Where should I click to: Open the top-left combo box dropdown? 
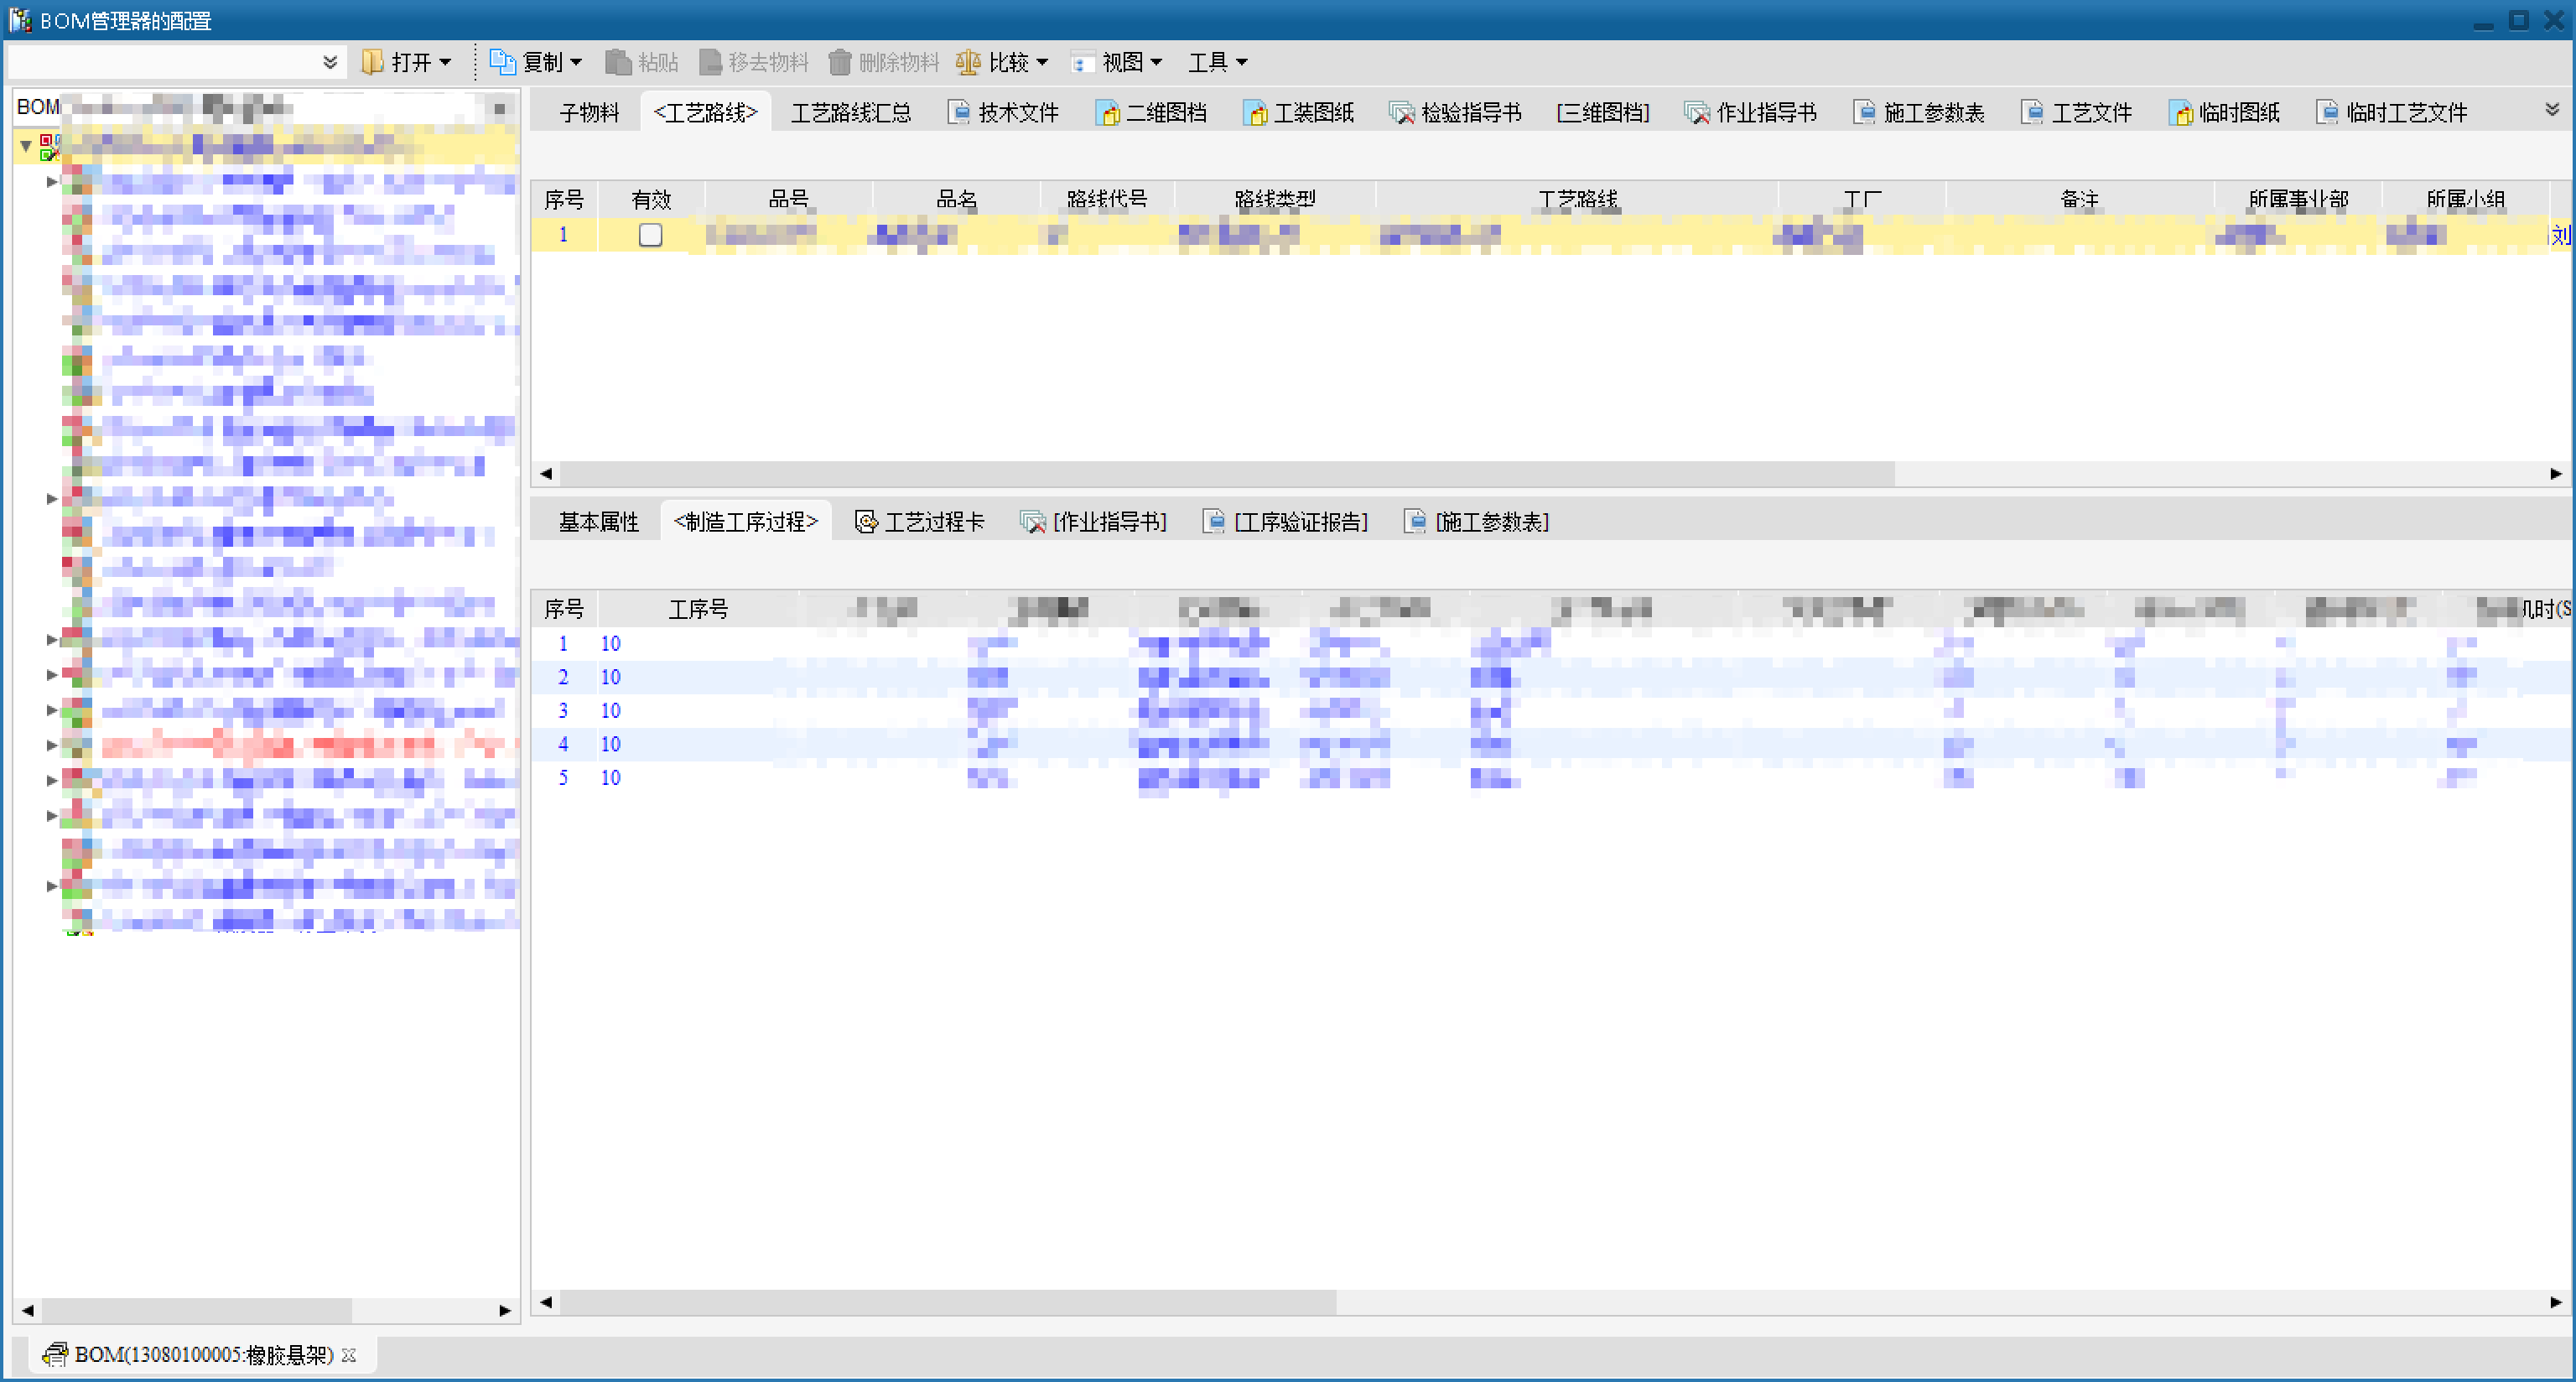tap(330, 62)
